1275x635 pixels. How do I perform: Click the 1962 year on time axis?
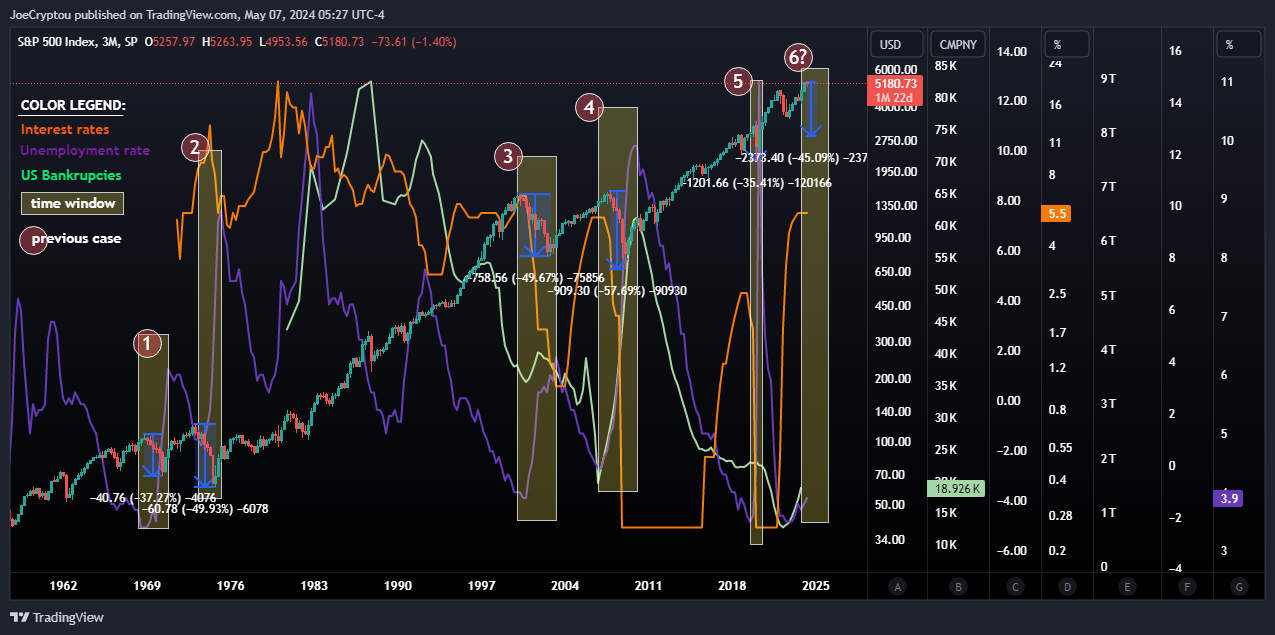pos(63,586)
